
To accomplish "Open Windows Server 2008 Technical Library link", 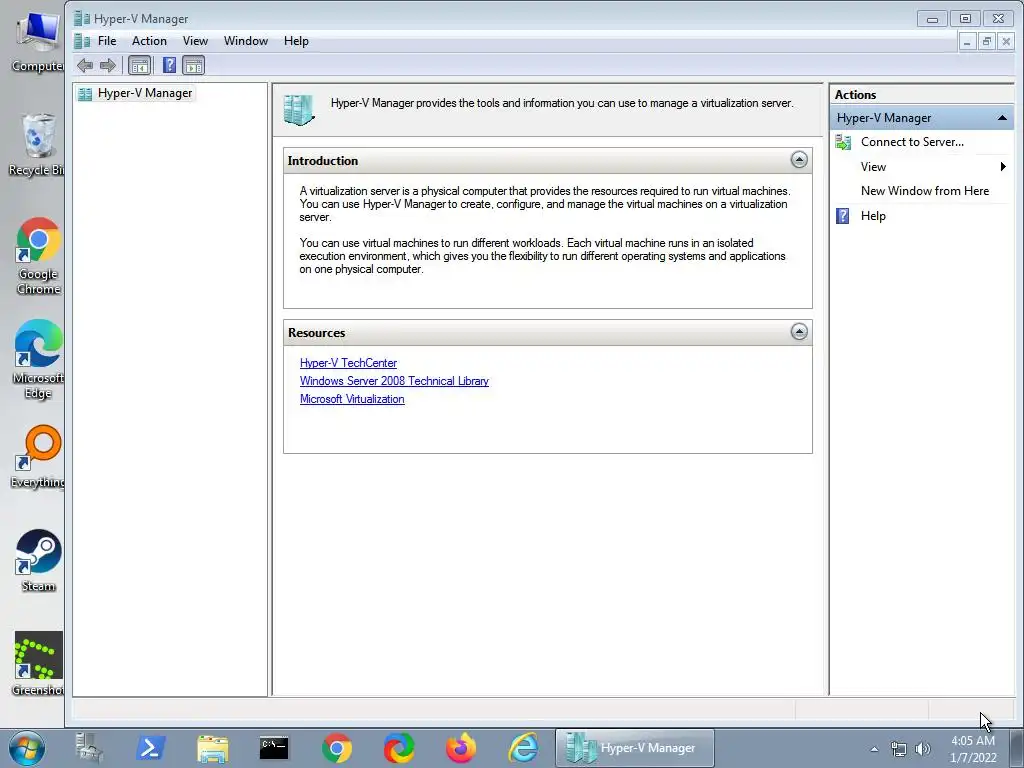I will pyautogui.click(x=394, y=381).
